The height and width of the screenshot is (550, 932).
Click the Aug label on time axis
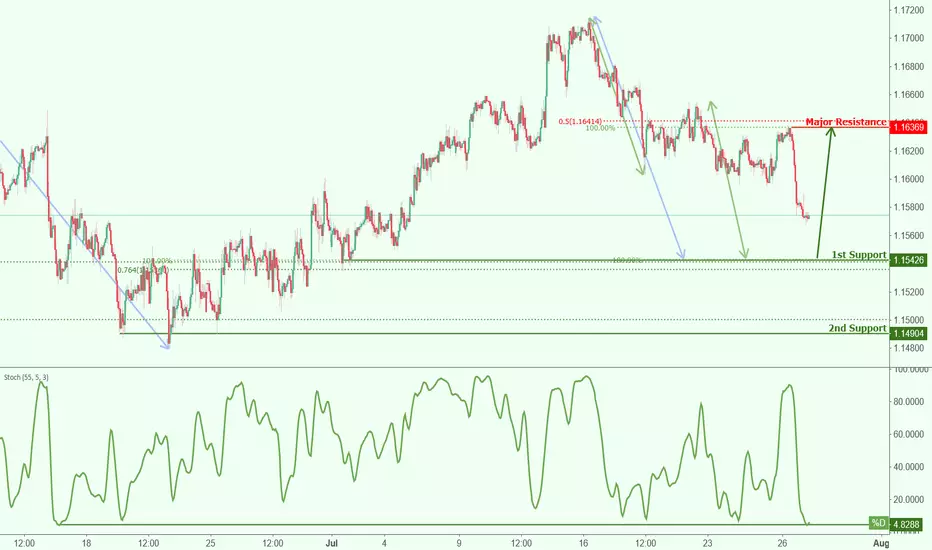[881, 543]
